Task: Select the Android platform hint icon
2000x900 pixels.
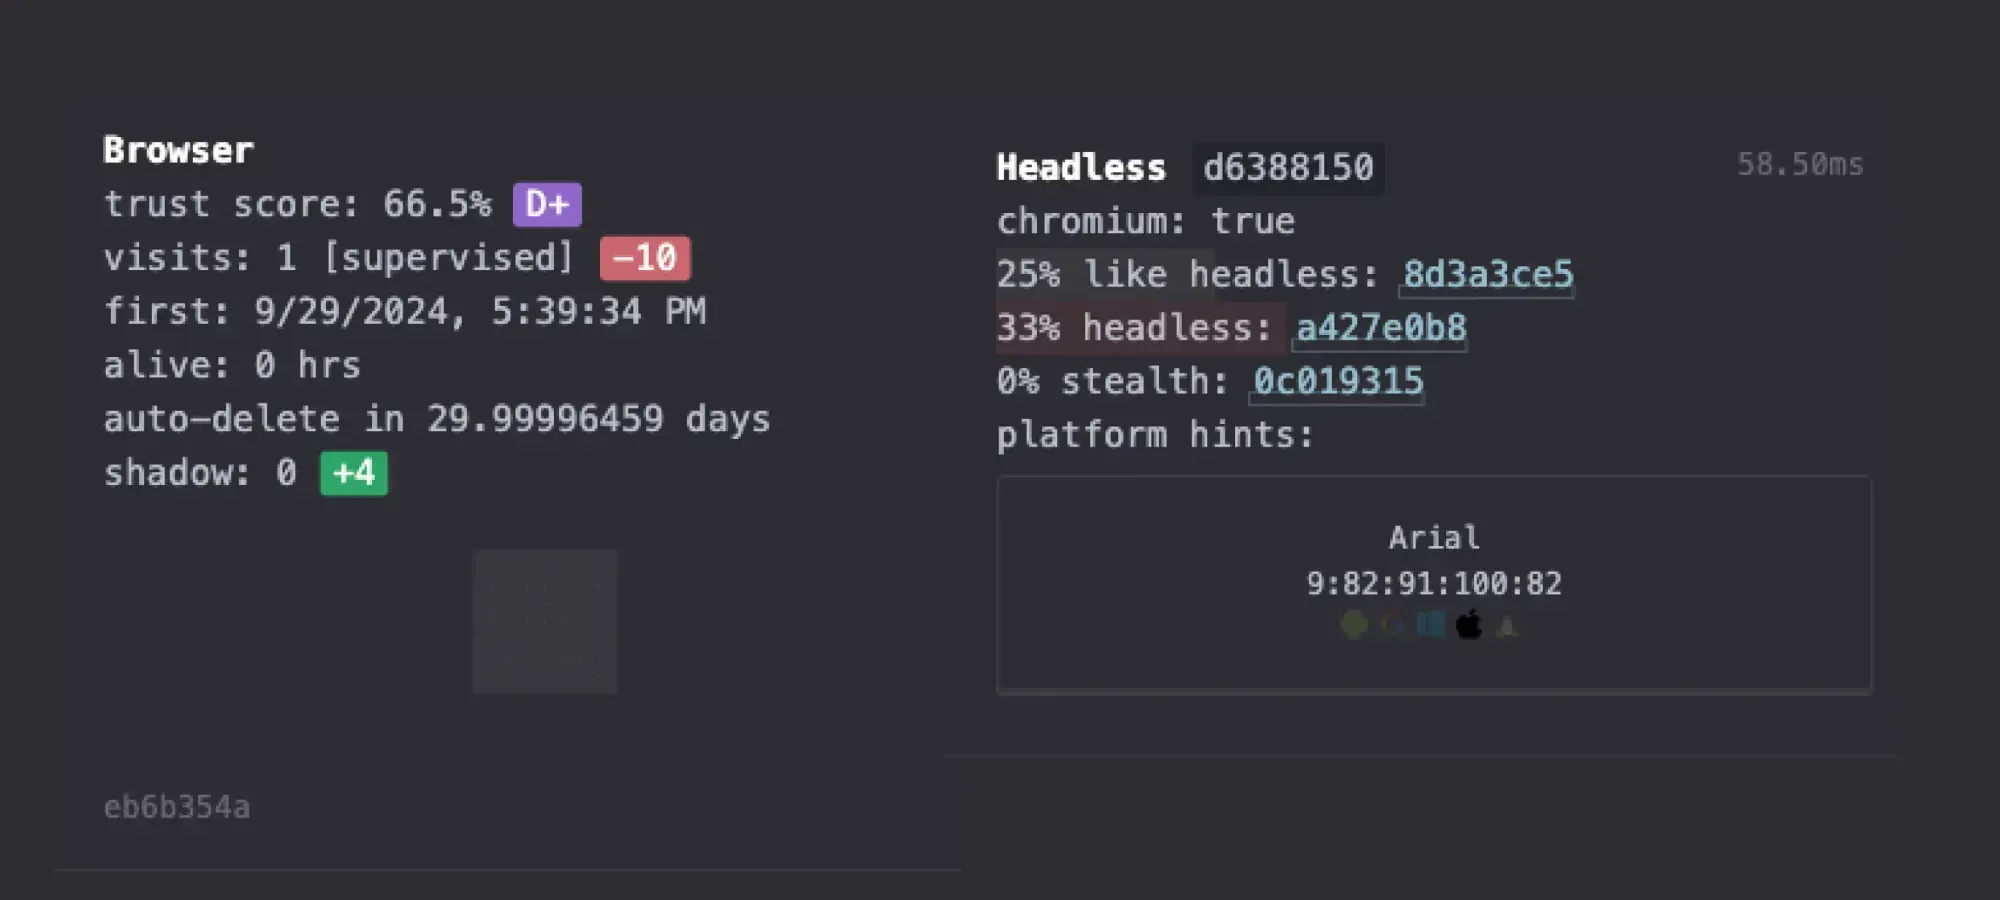Action: pos(1351,623)
